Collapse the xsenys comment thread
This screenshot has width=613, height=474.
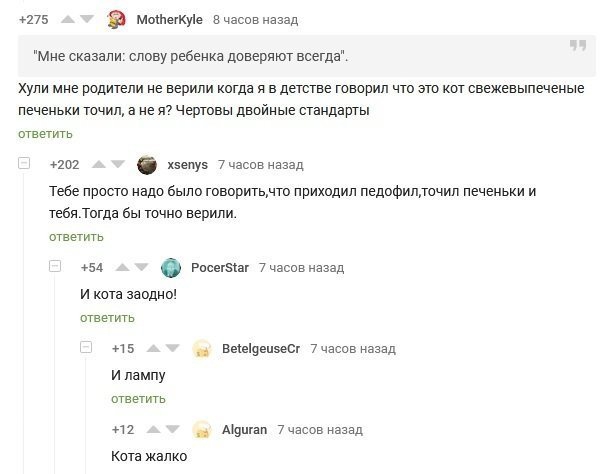point(24,164)
